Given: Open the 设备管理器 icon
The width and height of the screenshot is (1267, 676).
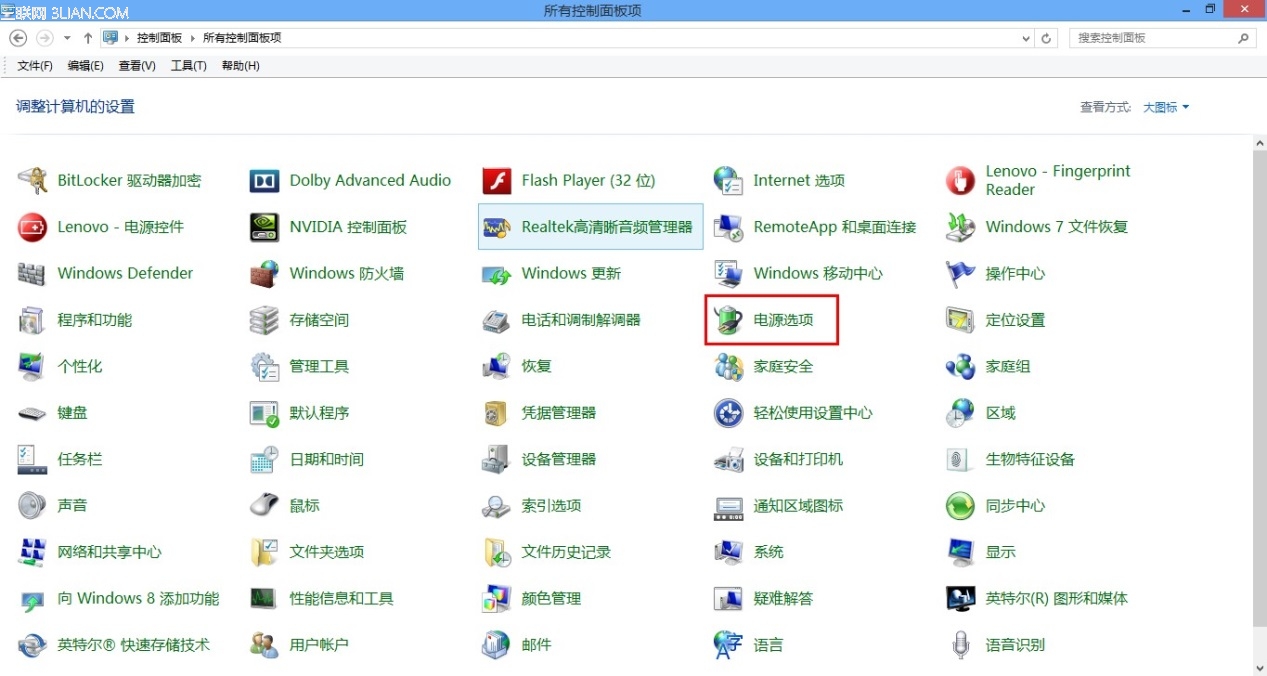Looking at the screenshot, I should tap(496, 459).
